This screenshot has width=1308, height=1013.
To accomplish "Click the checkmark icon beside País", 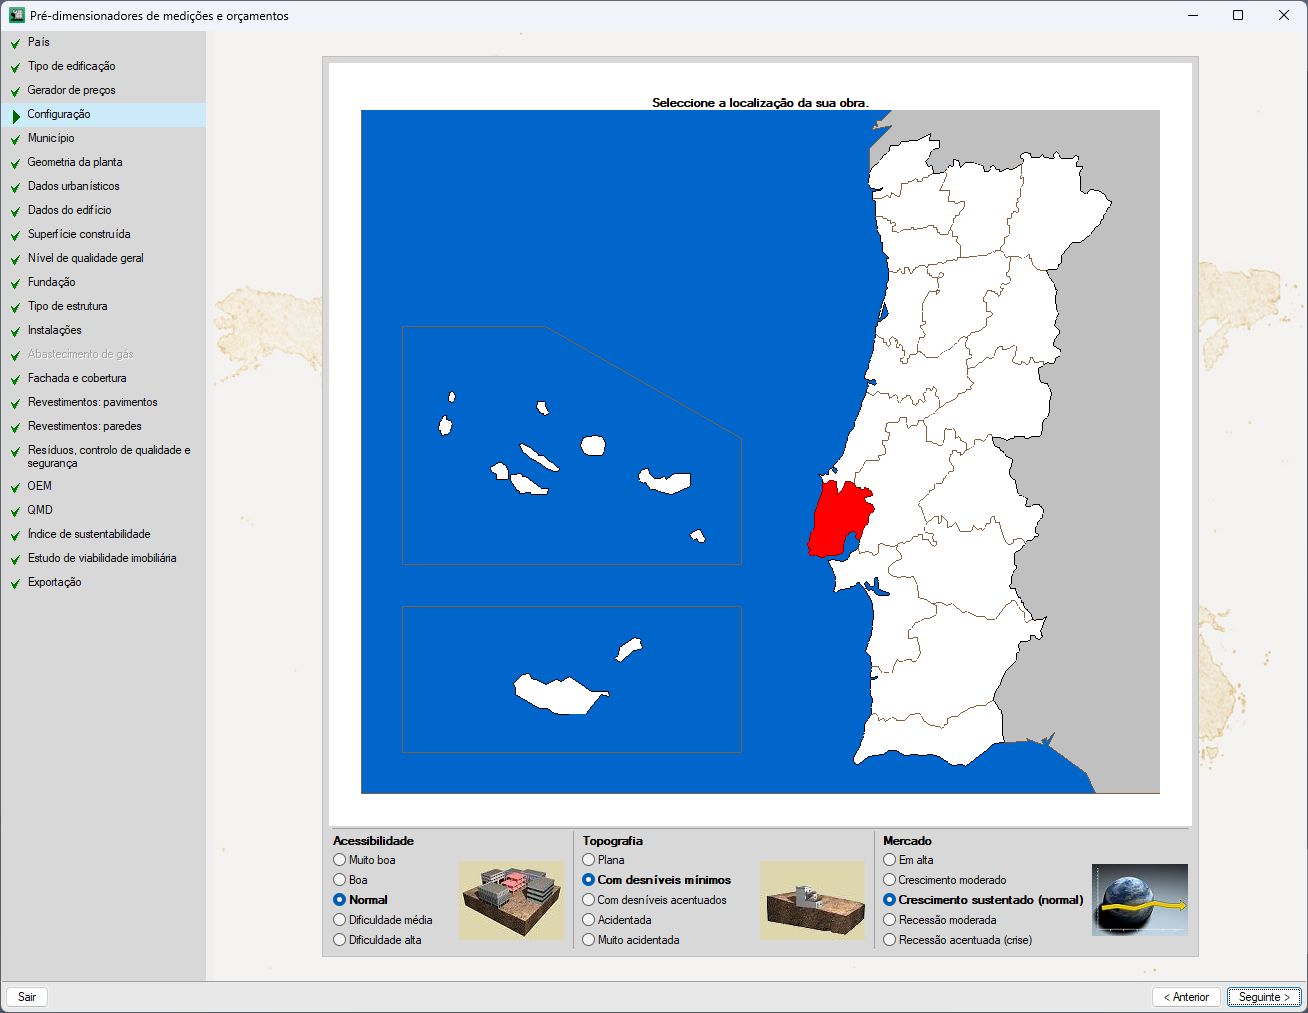I will (15, 43).
